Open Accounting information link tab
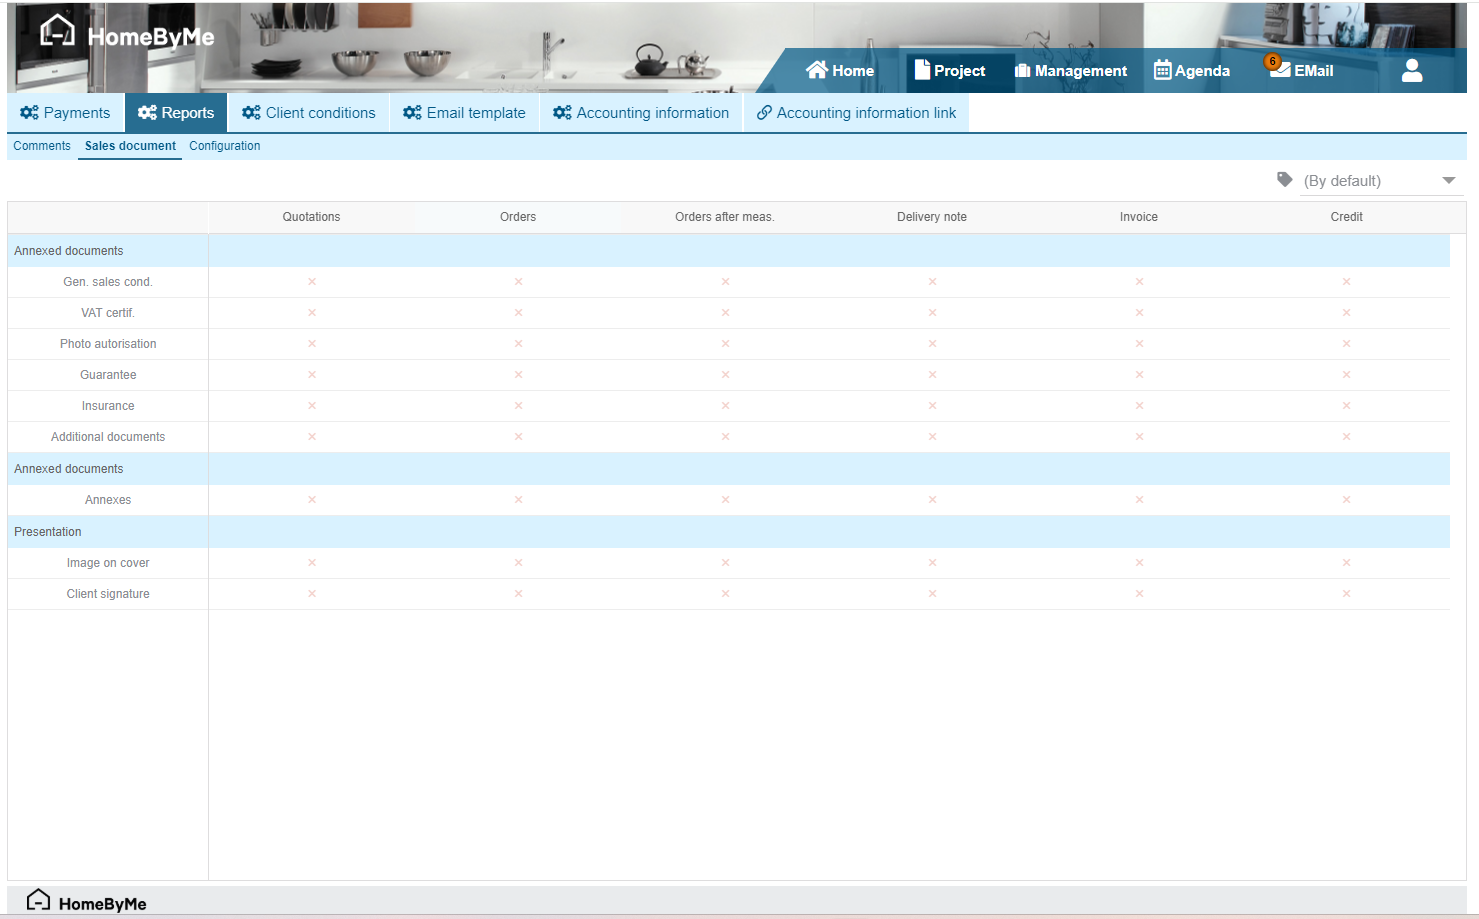This screenshot has height=919, width=1479. click(x=856, y=113)
